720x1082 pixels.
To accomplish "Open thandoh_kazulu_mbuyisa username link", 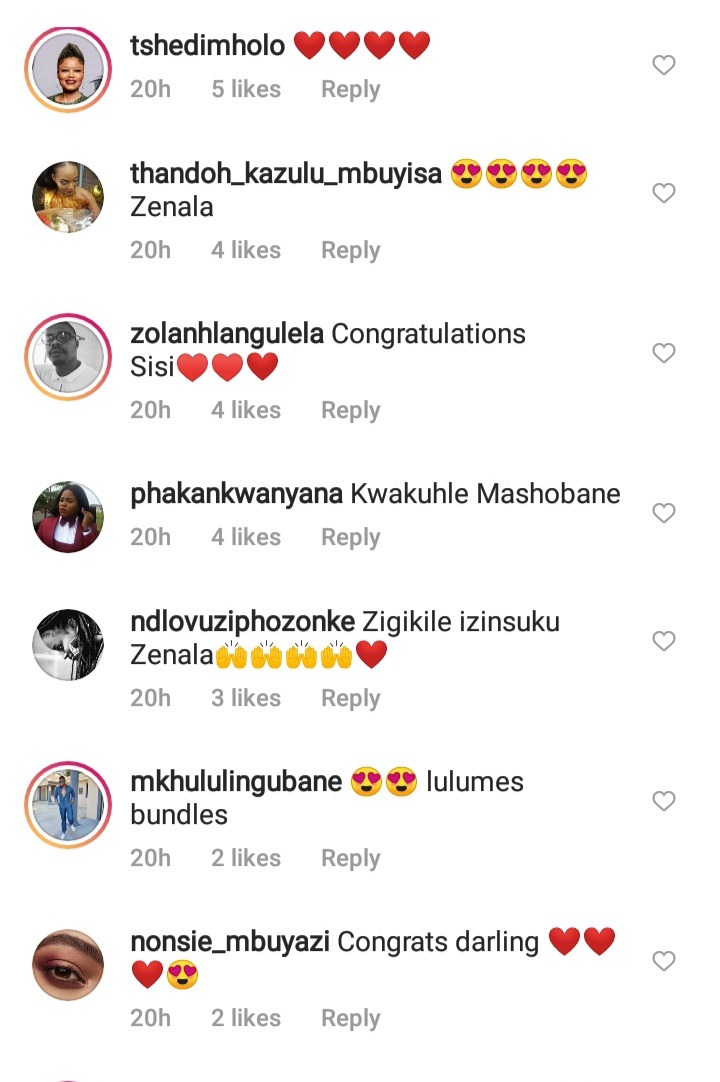I will pyautogui.click(x=286, y=174).
